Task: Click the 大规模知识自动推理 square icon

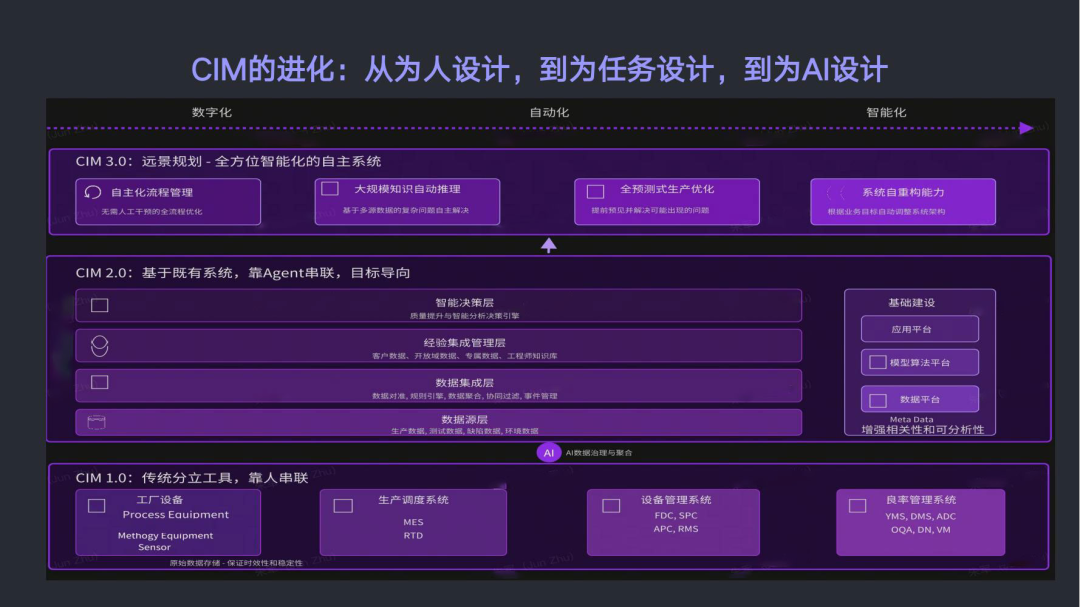Action: click(329, 187)
